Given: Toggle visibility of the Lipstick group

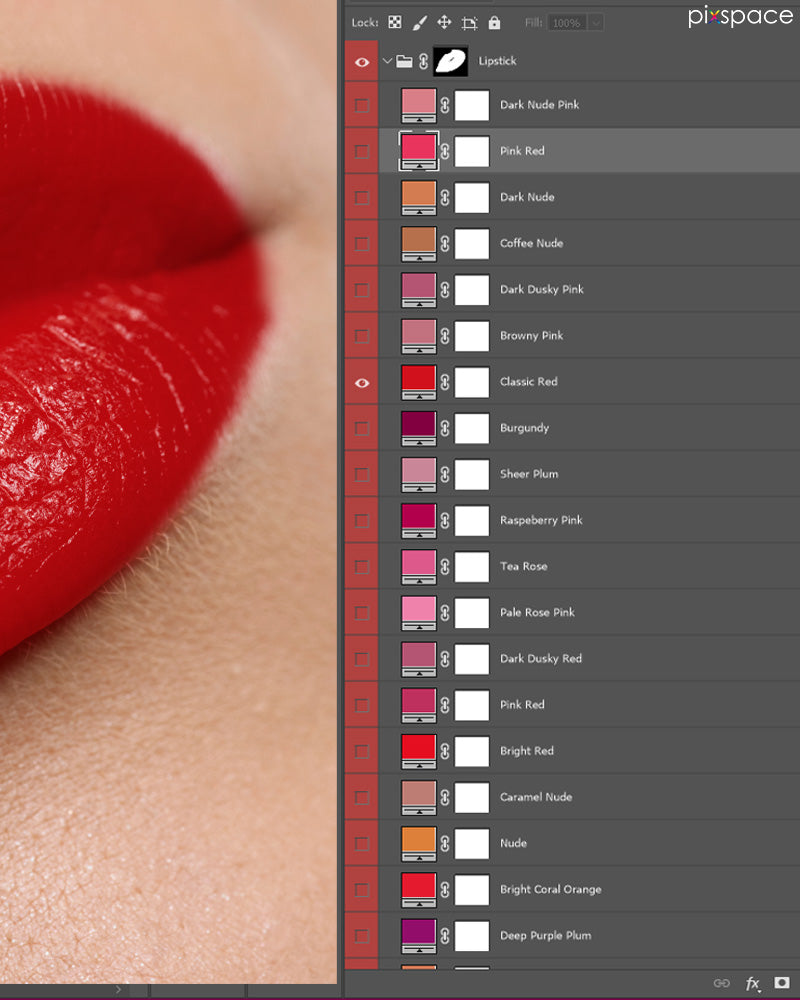Looking at the screenshot, I should tap(362, 61).
